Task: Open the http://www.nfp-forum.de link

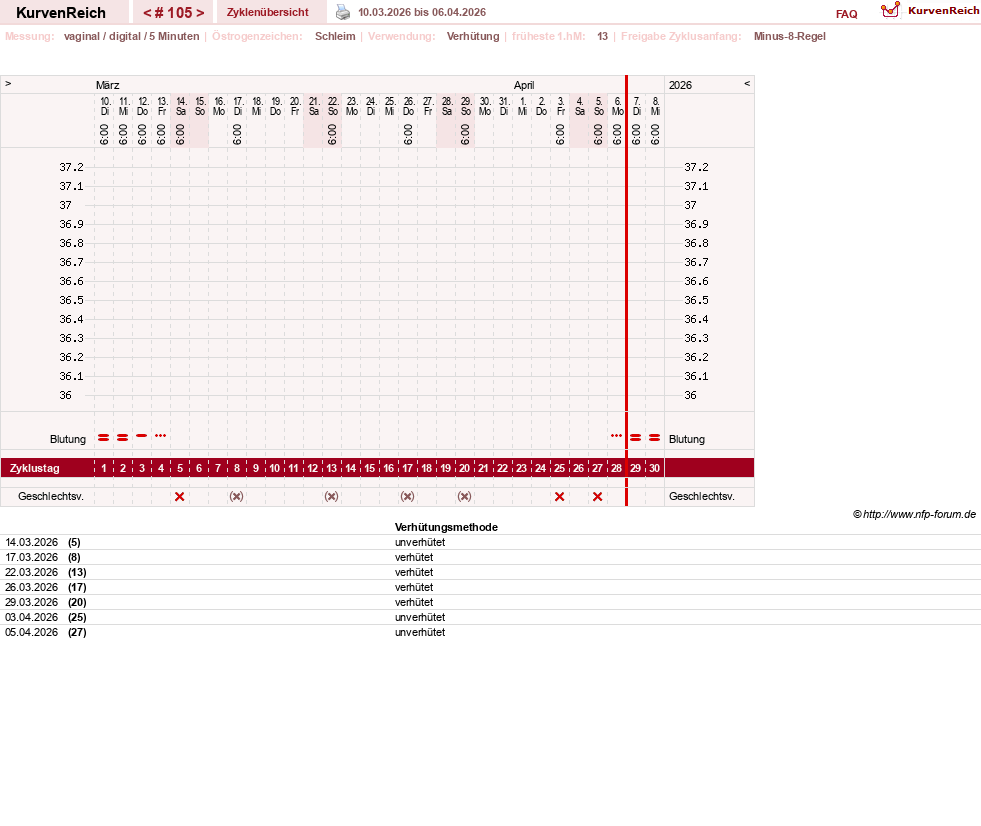Action: click(x=919, y=514)
